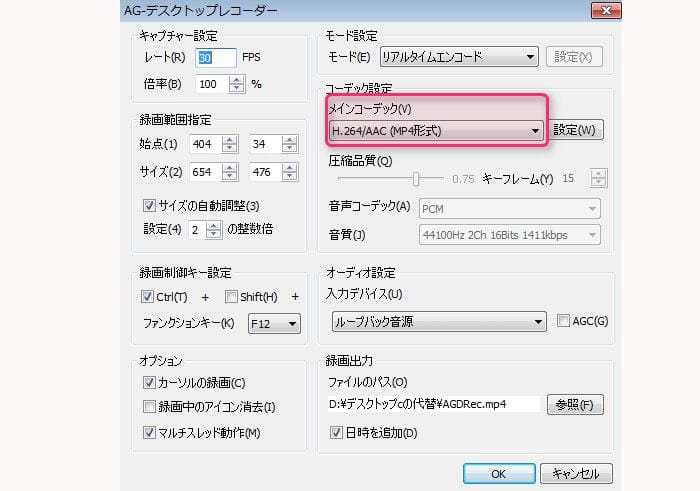Click the 圧縮品質 slider thumb
The width and height of the screenshot is (700, 491).
point(416,179)
